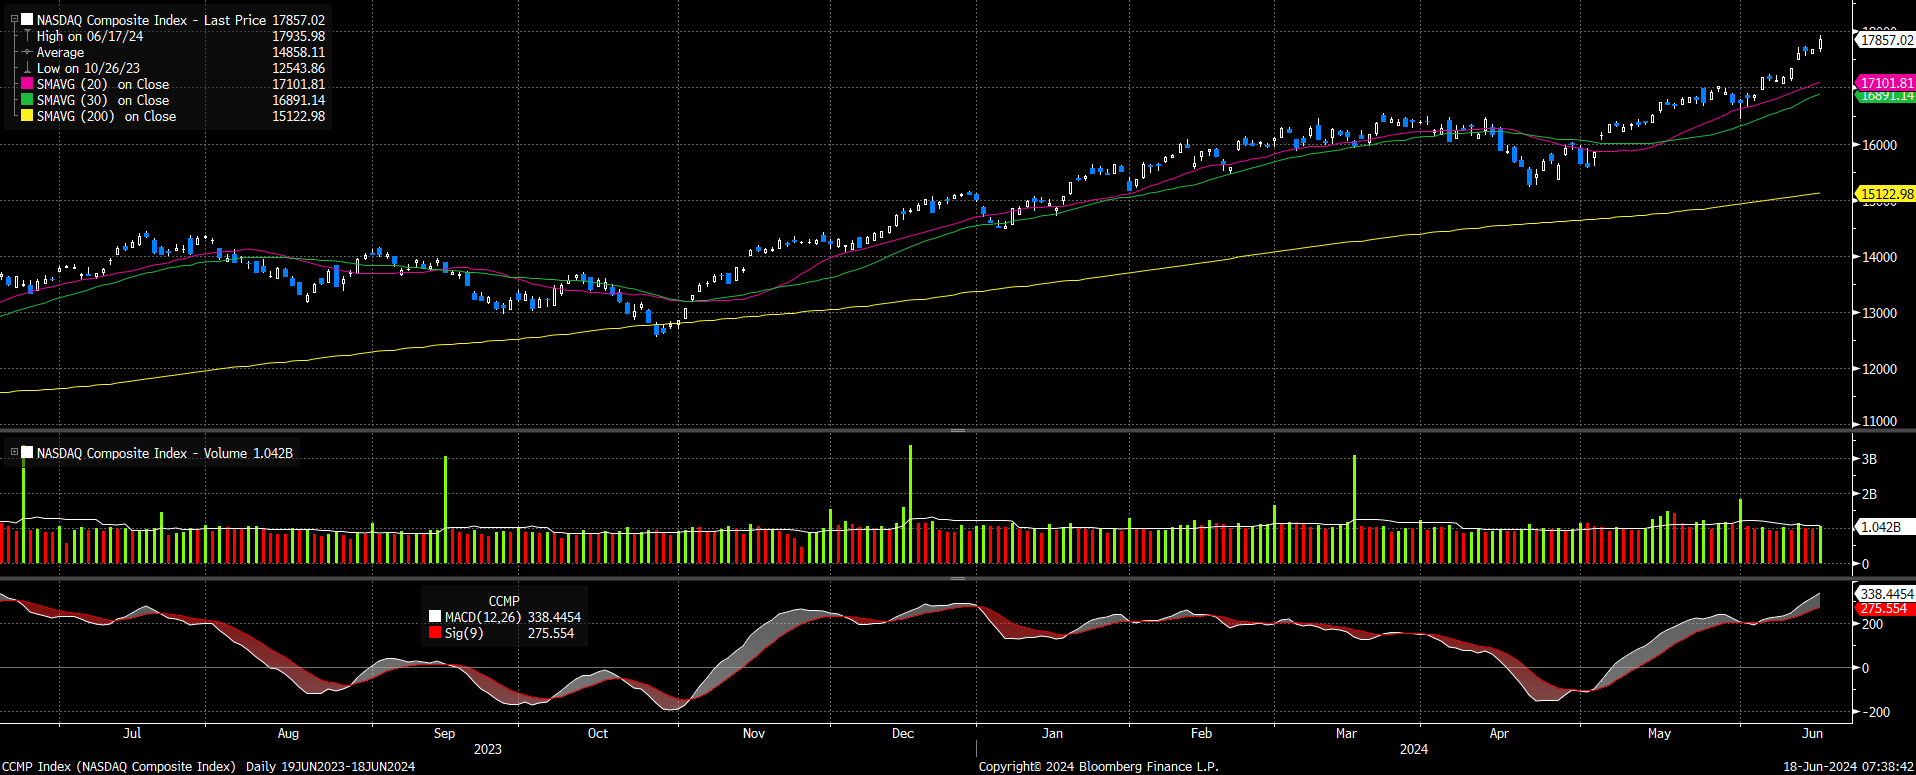Select the 'High on 06/17/24' legend row
The height and width of the screenshot is (775, 1916).
point(90,36)
